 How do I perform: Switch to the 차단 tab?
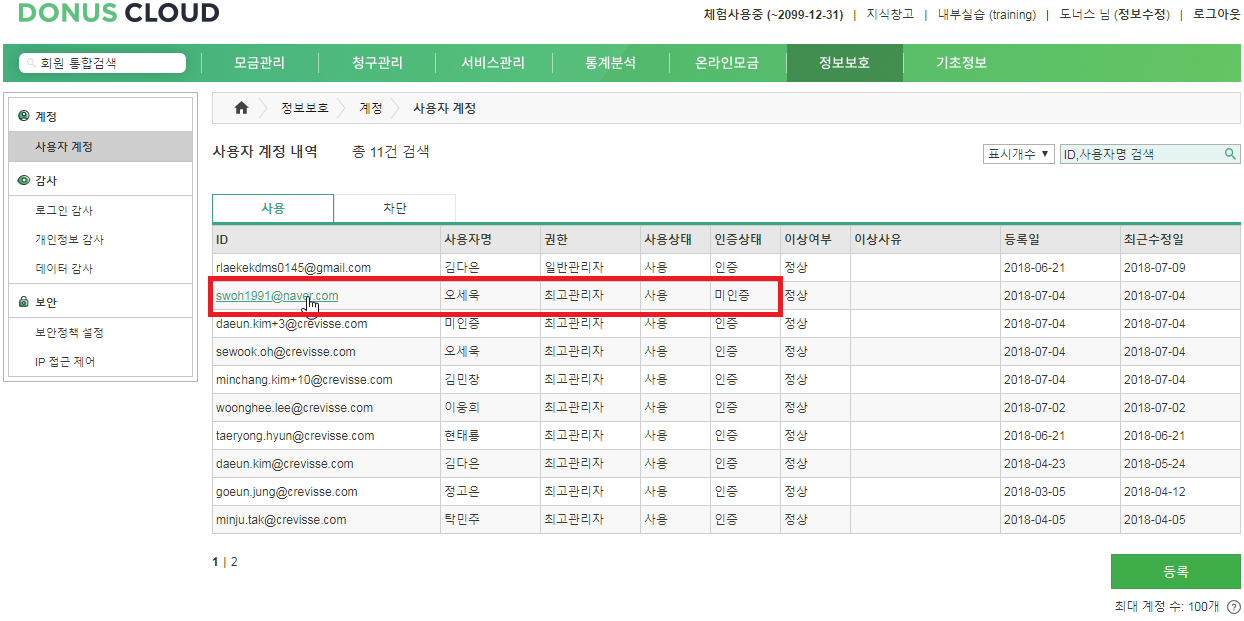pos(394,207)
